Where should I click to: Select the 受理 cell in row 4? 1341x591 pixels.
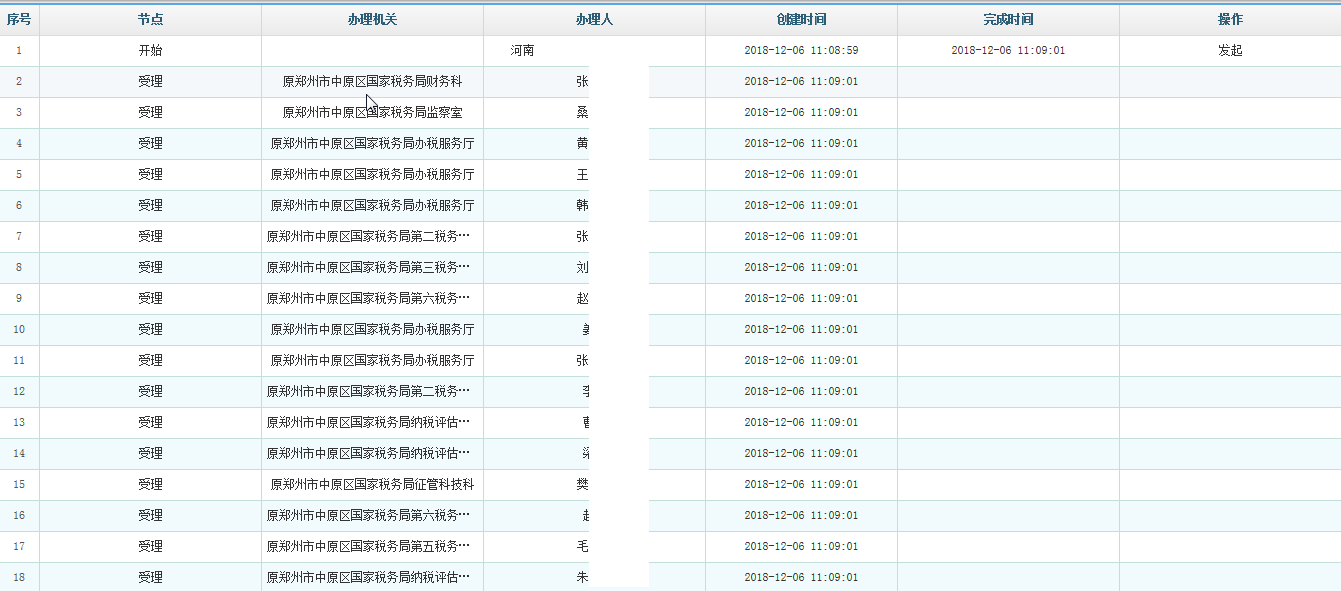150,143
